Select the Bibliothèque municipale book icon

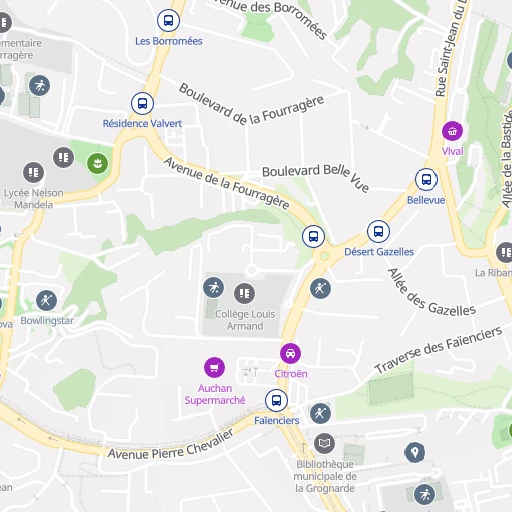click(x=324, y=443)
